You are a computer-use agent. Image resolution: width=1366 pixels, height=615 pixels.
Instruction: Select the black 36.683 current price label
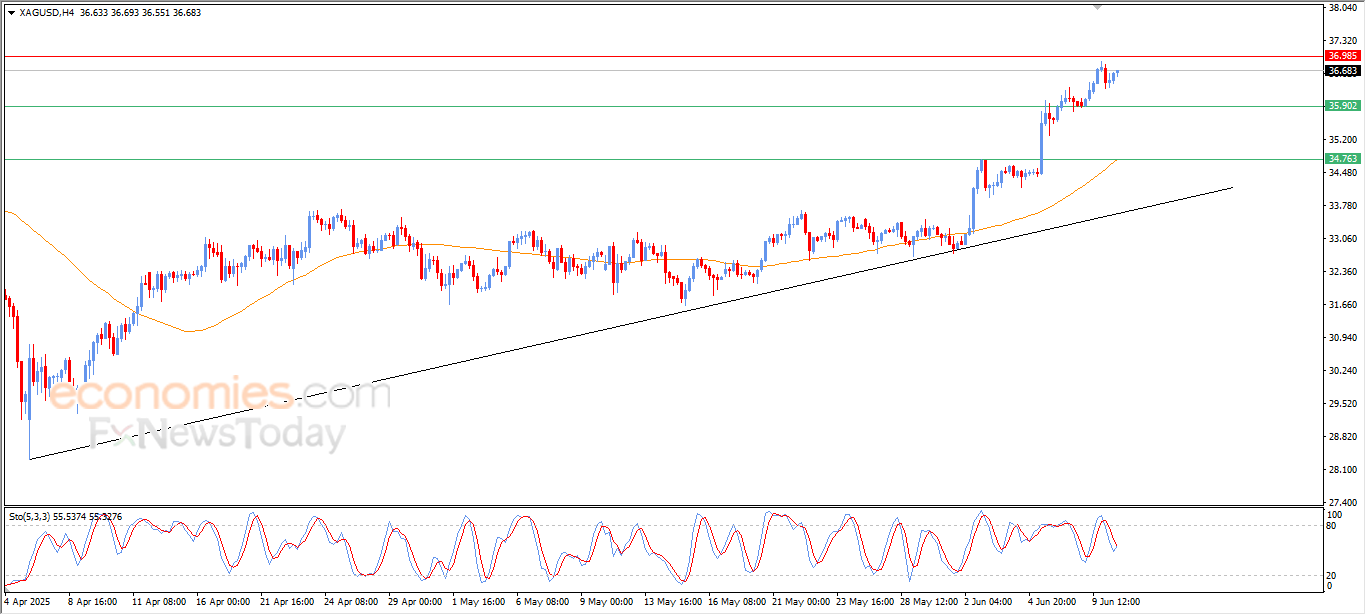pos(1342,71)
